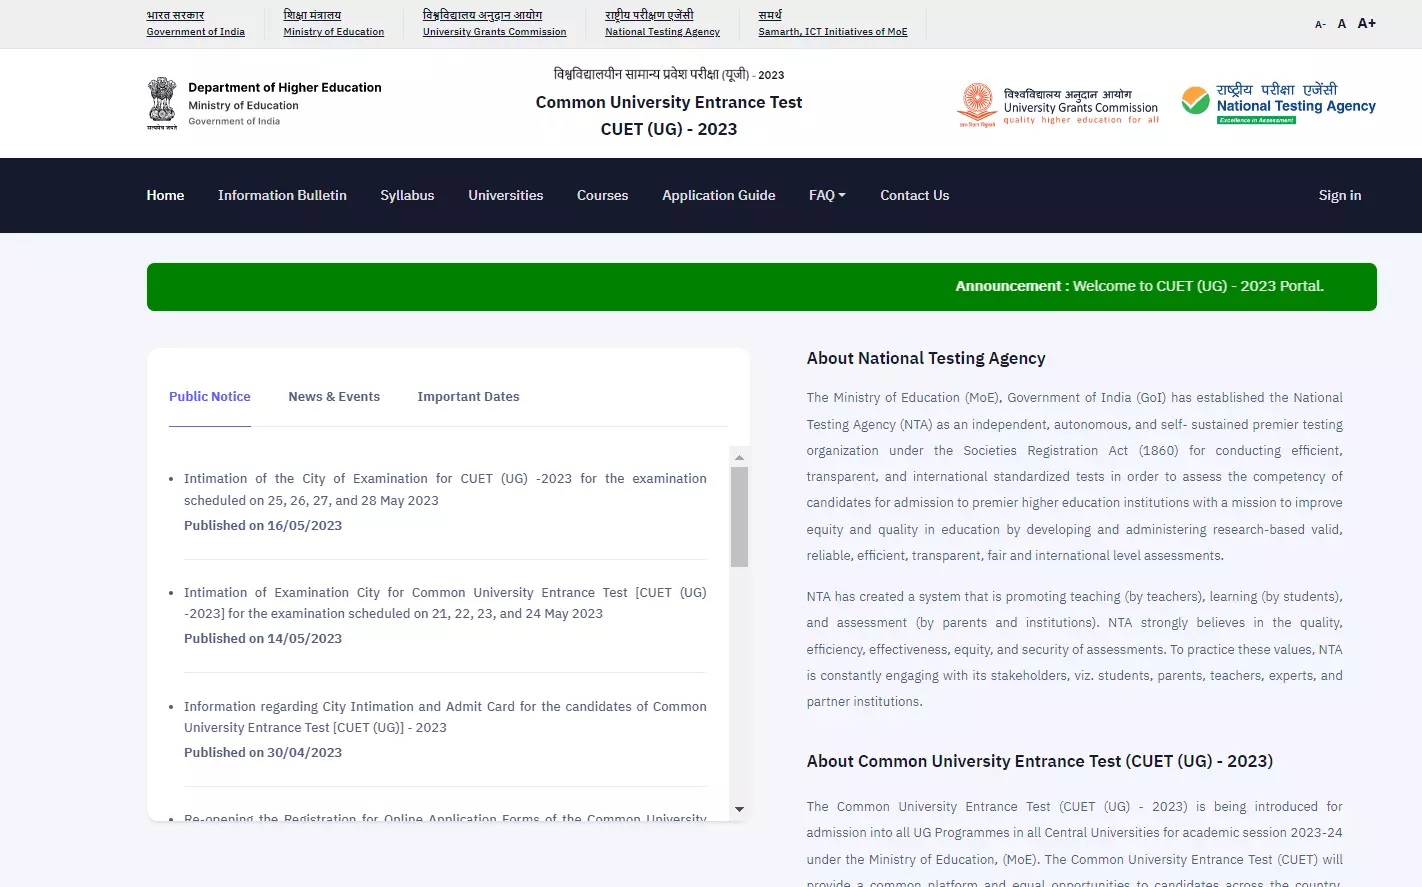Select the Public Notice tab
Screen dimensions: 1422x887
pyautogui.click(x=209, y=396)
